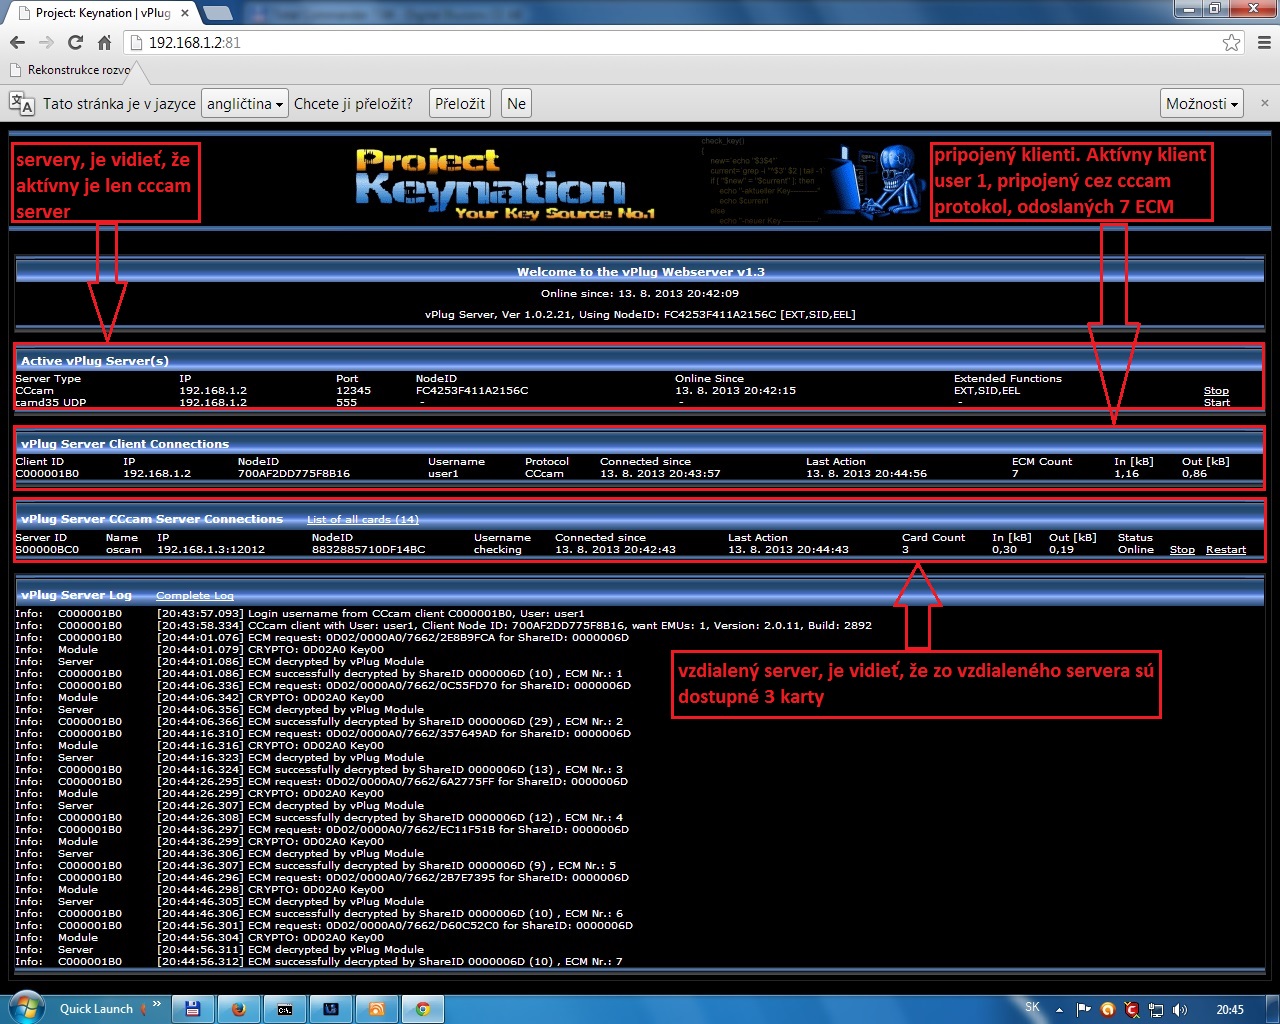Click the browser forward arrow
The height and width of the screenshot is (1024, 1280).
coord(46,43)
